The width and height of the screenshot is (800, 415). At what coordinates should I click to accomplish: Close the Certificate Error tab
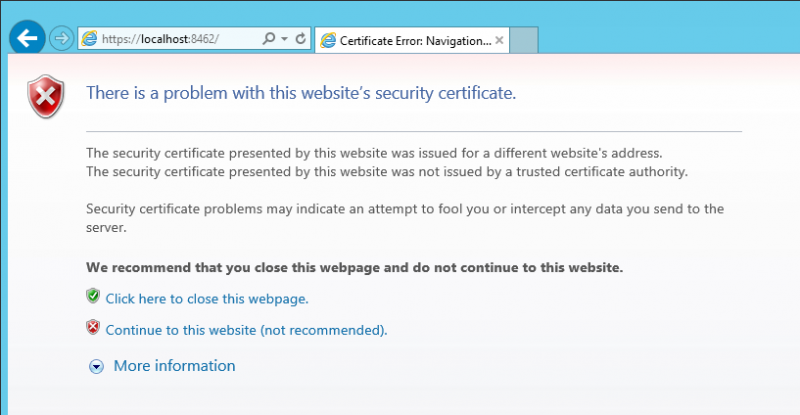(499, 40)
